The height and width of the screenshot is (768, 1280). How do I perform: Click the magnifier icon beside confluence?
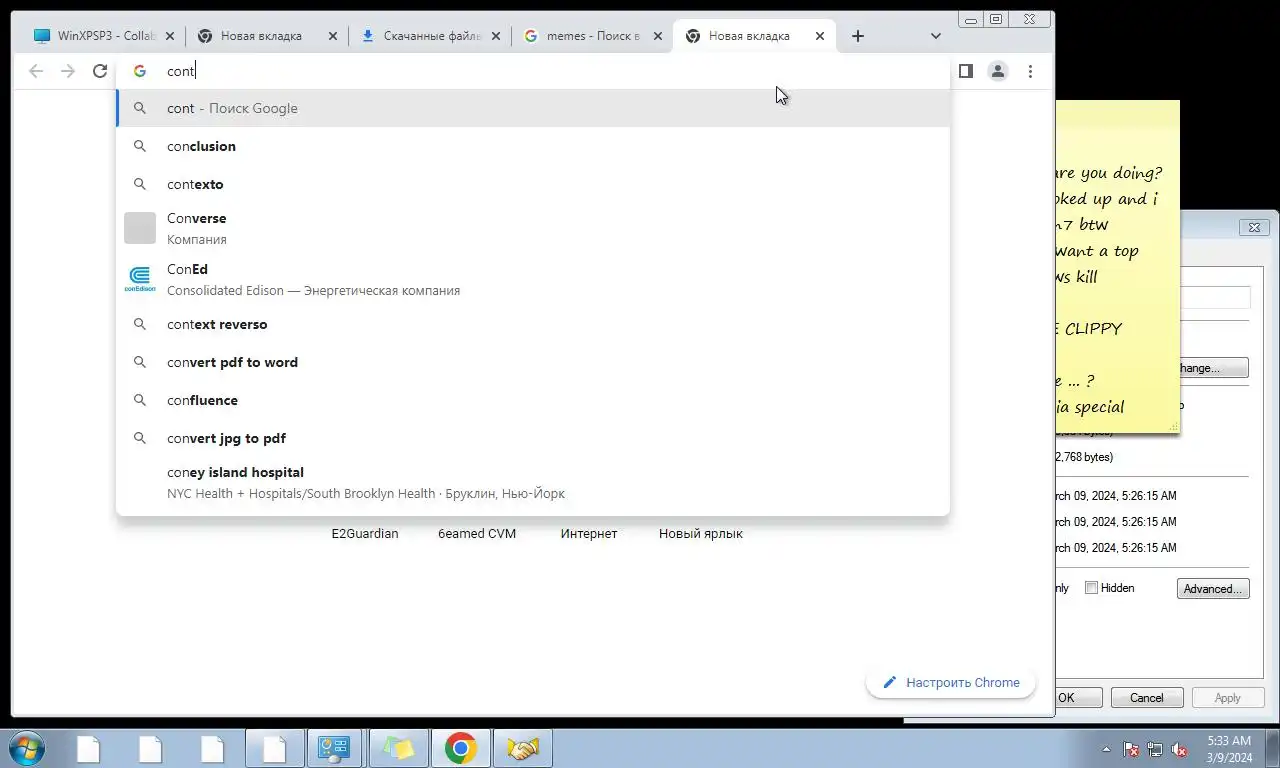[x=140, y=400]
